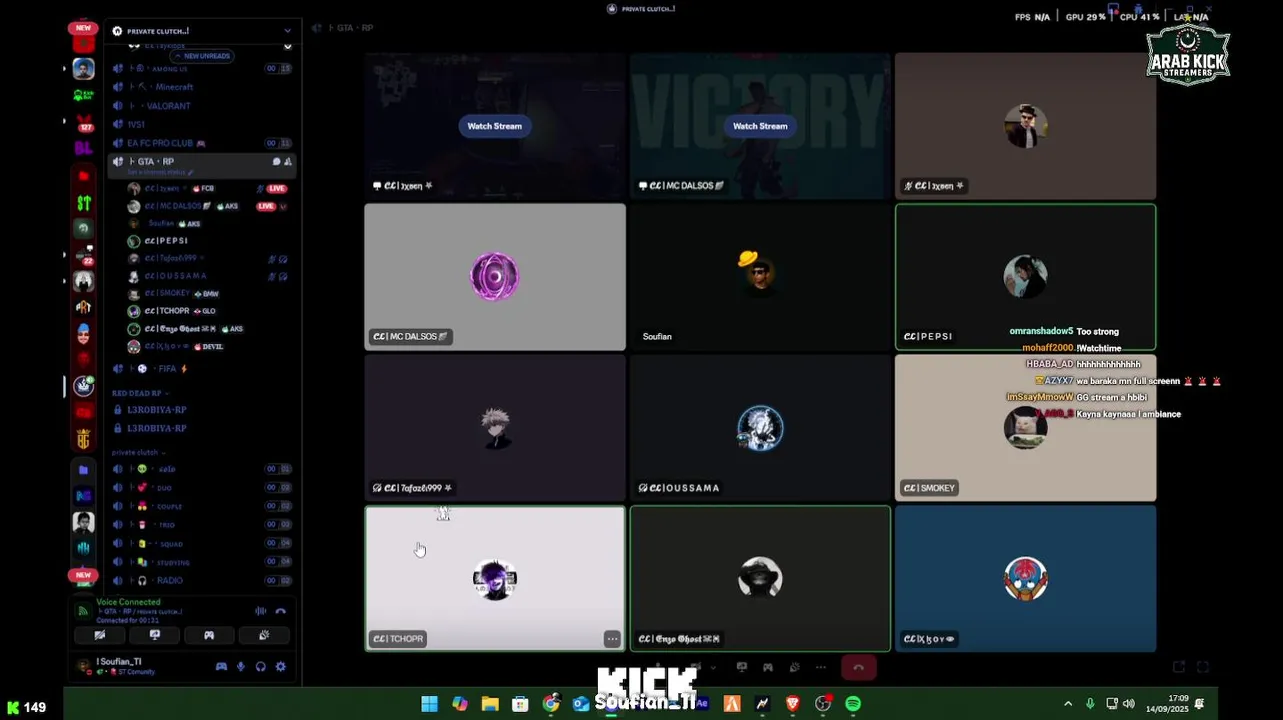Open User Settings gear
1283x720 pixels.
(280, 667)
